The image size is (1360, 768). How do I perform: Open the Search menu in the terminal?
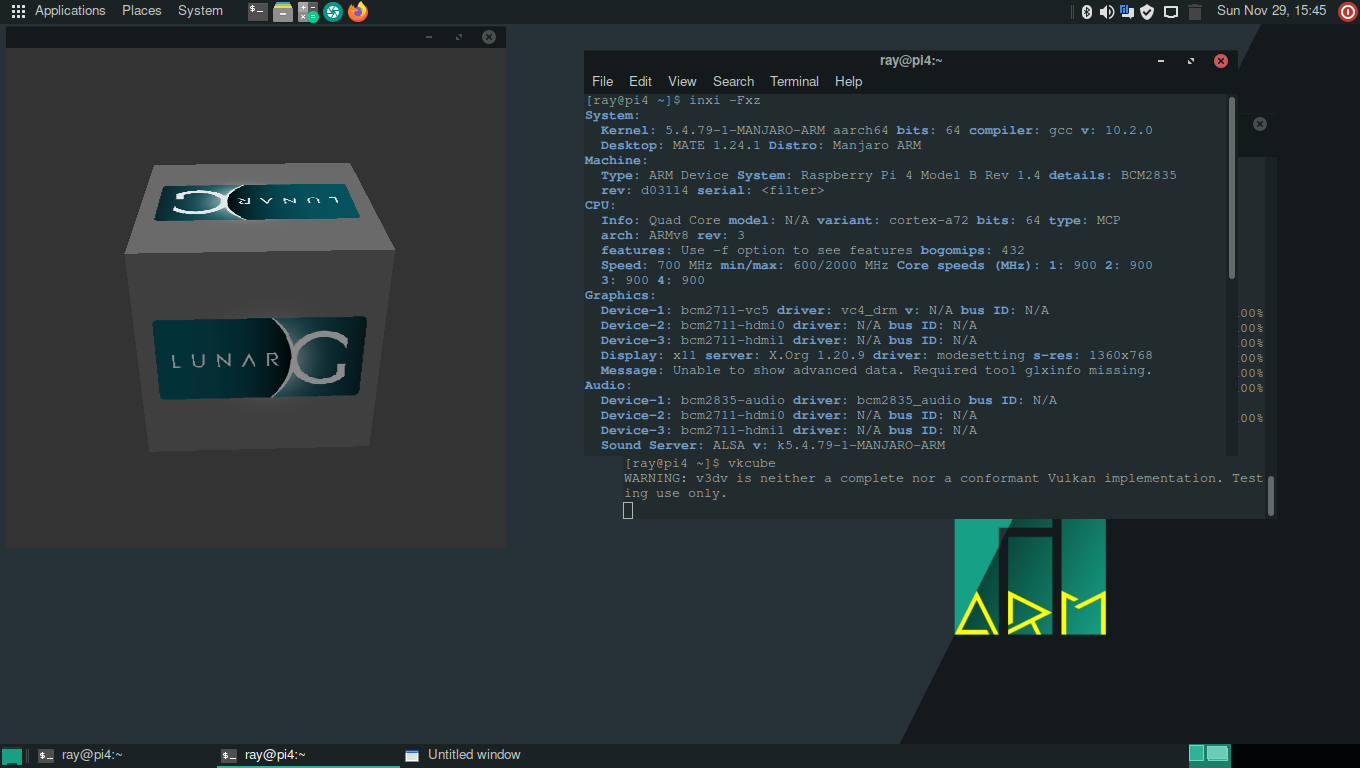click(x=733, y=82)
